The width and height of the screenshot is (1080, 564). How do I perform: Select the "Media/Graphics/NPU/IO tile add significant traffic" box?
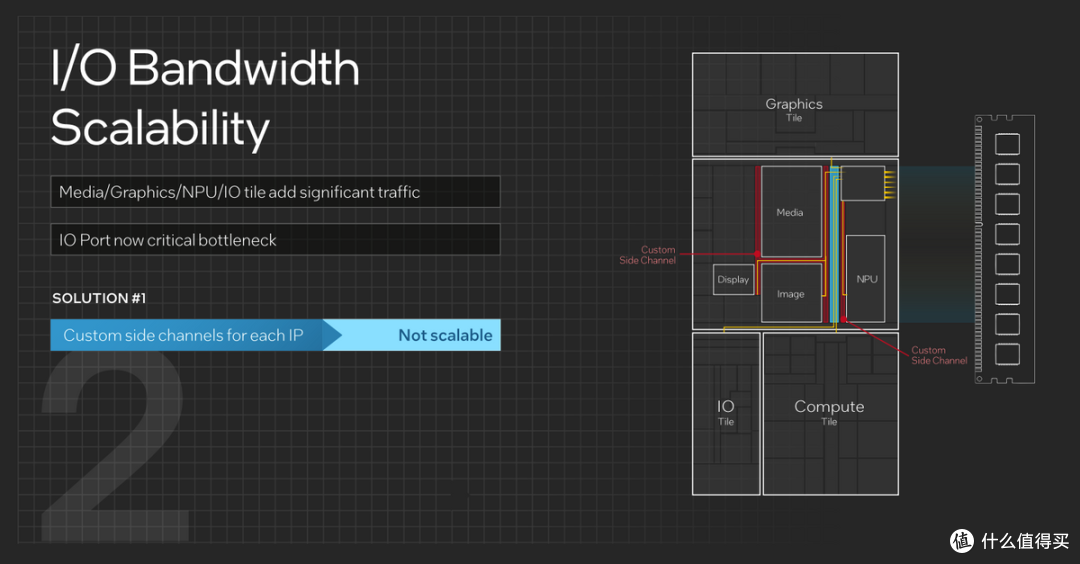coord(275,192)
